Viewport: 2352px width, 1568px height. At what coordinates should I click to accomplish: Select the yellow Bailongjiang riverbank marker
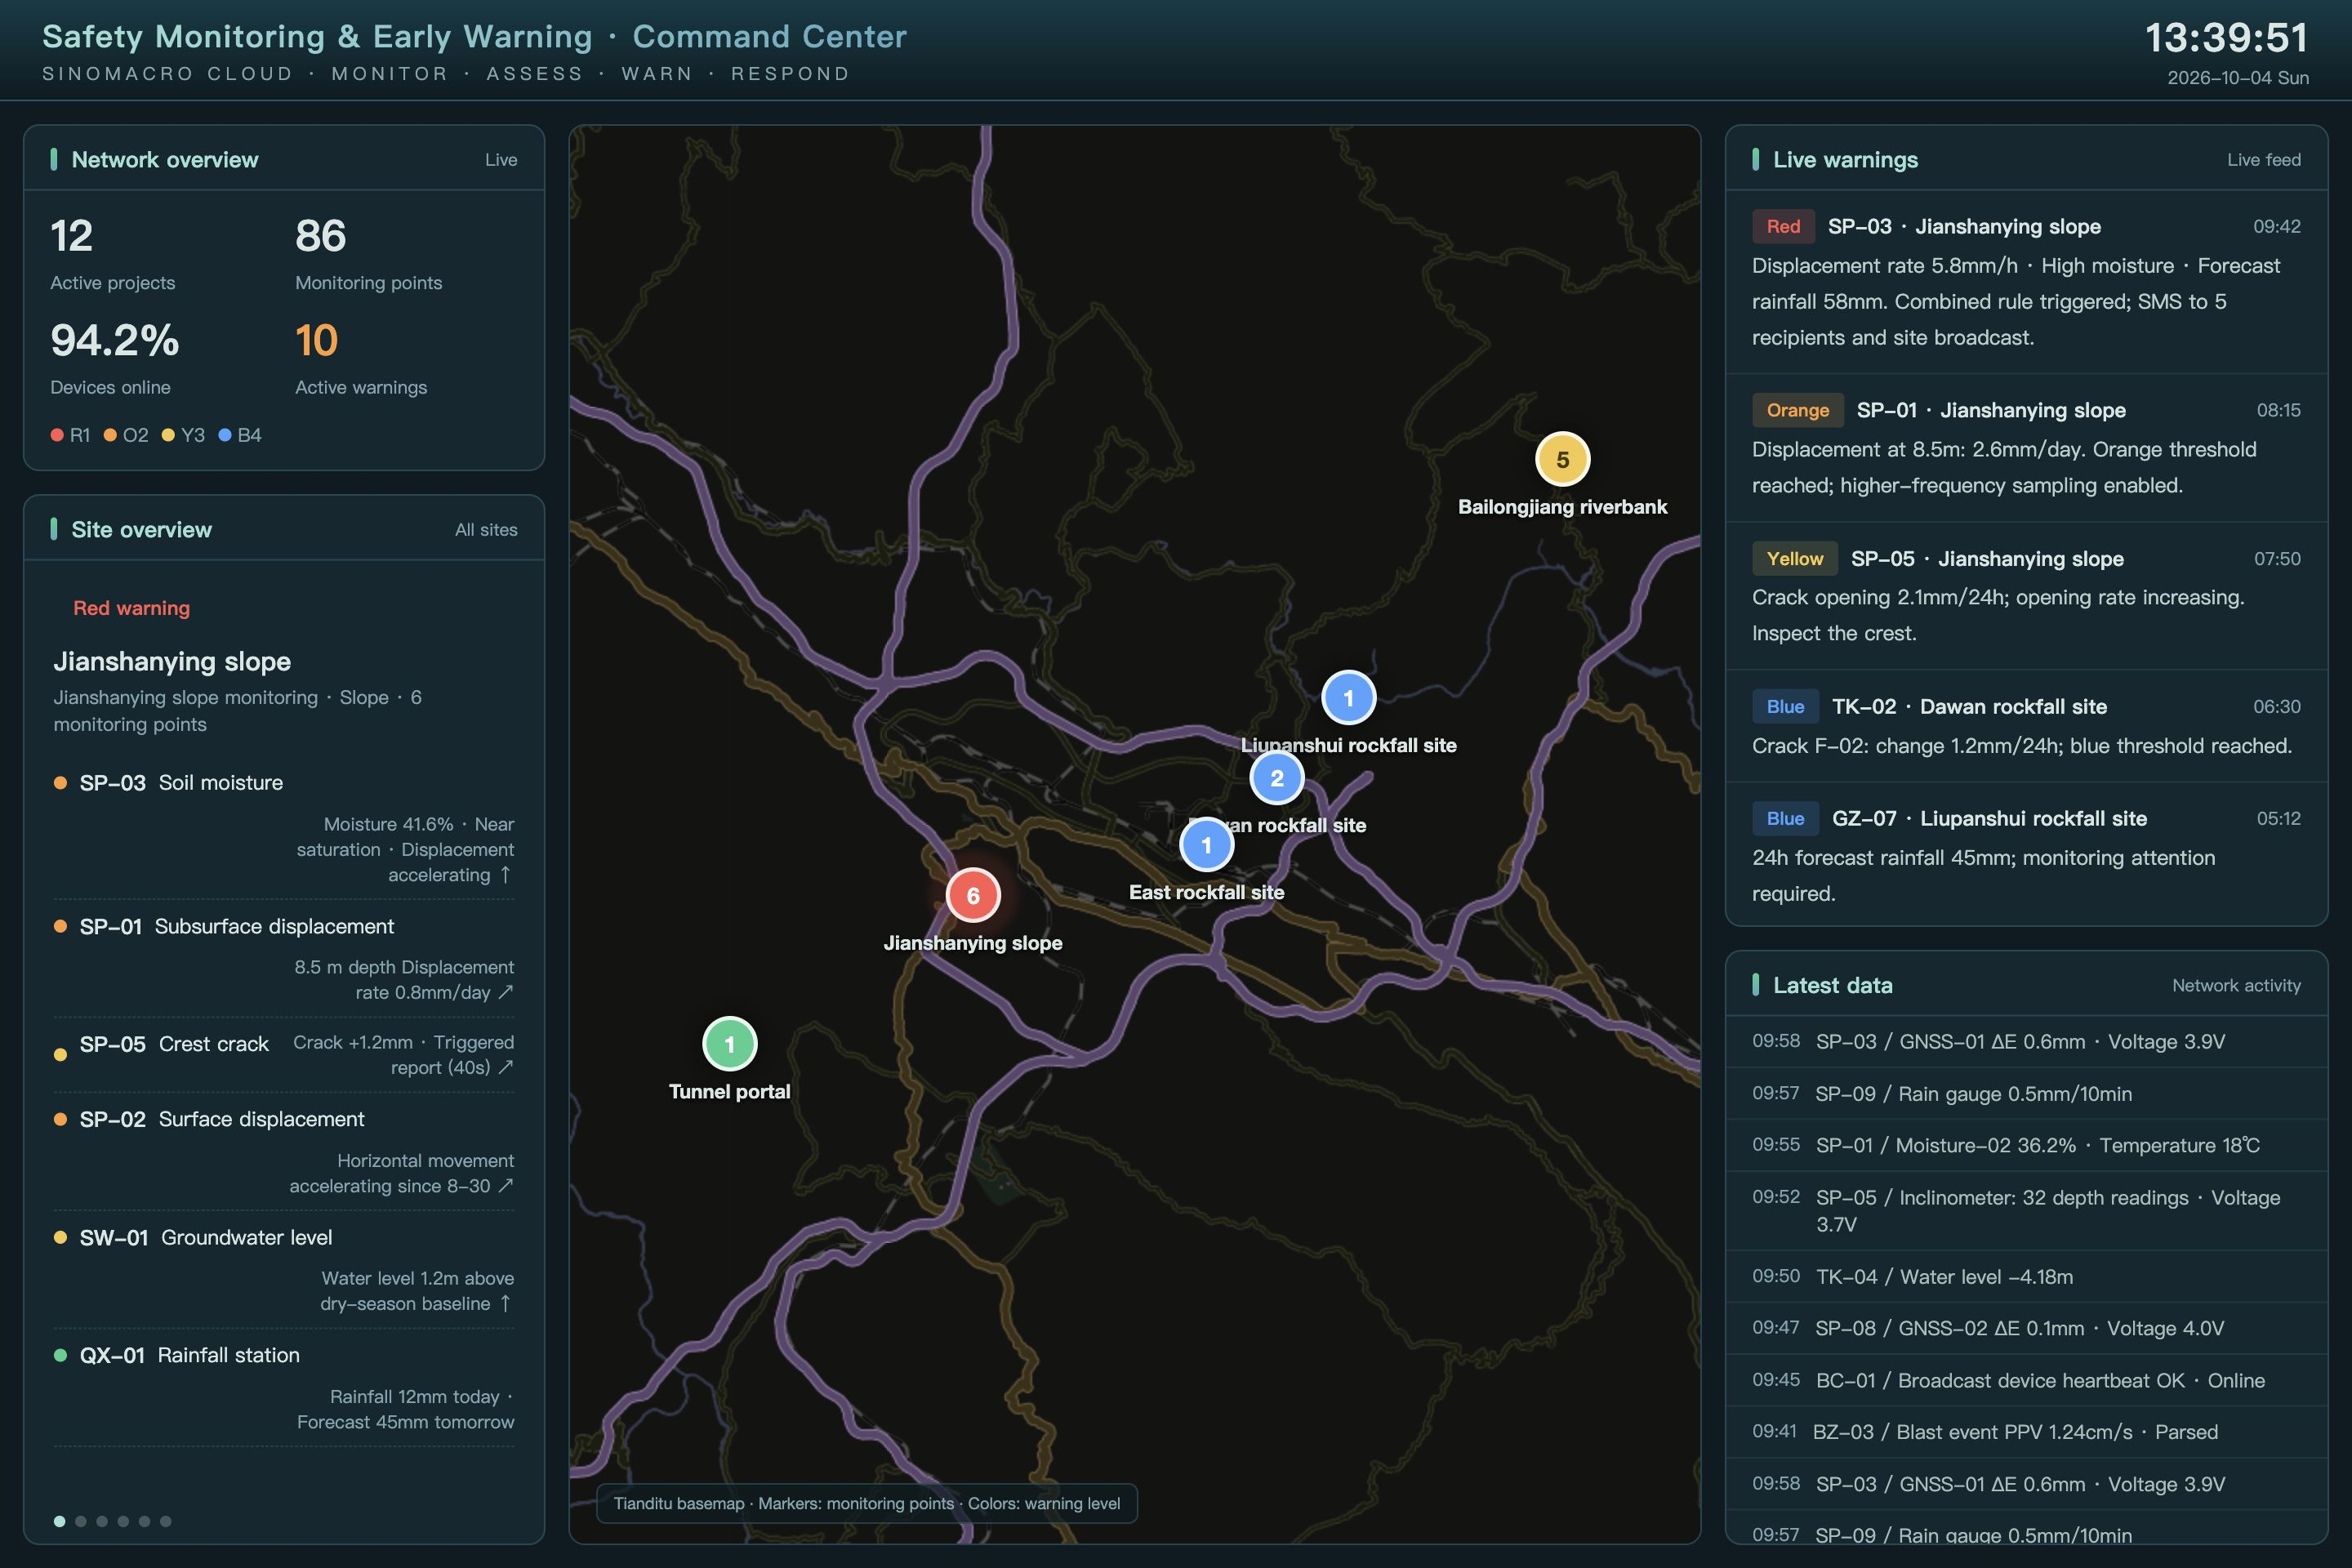(1562, 459)
